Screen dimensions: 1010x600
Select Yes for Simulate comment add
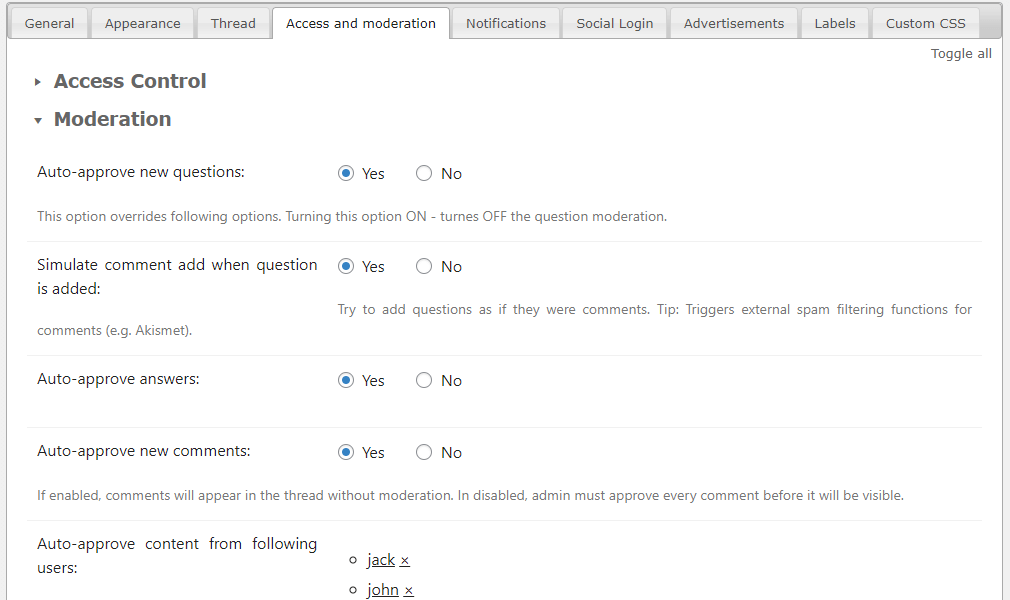click(x=346, y=267)
